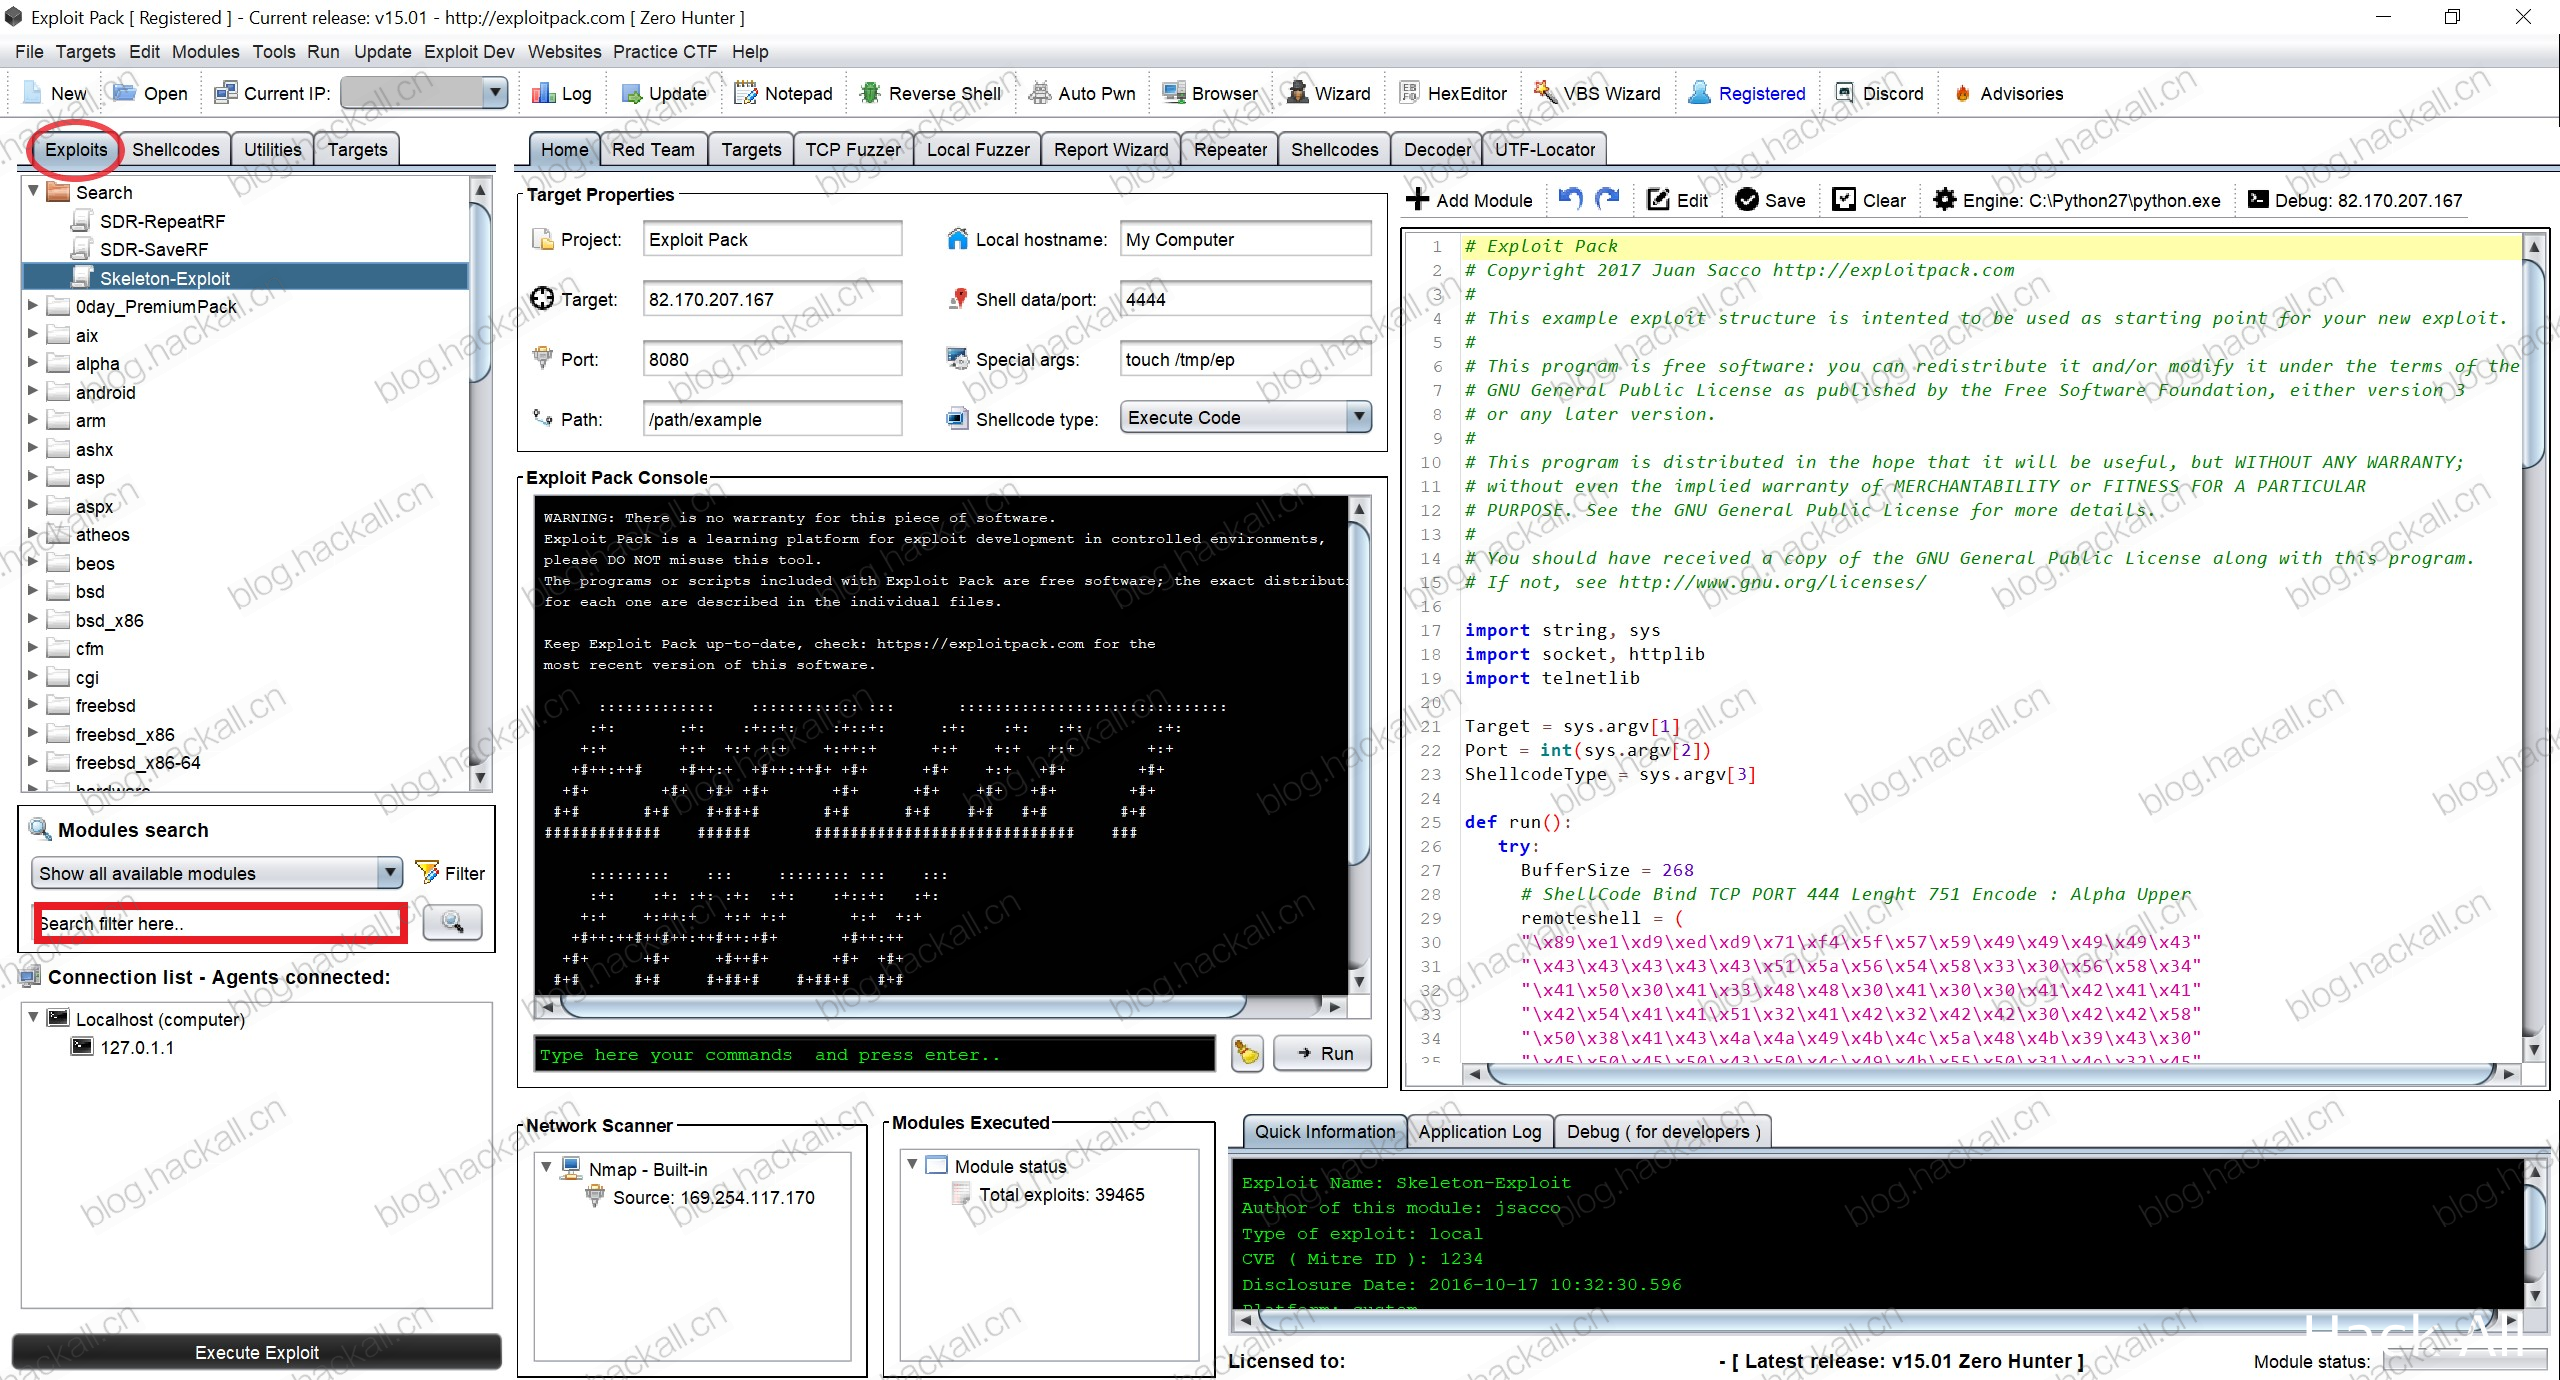The height and width of the screenshot is (1380, 2560).
Task: Click the Engine gear icon
Action: pos(1945,199)
